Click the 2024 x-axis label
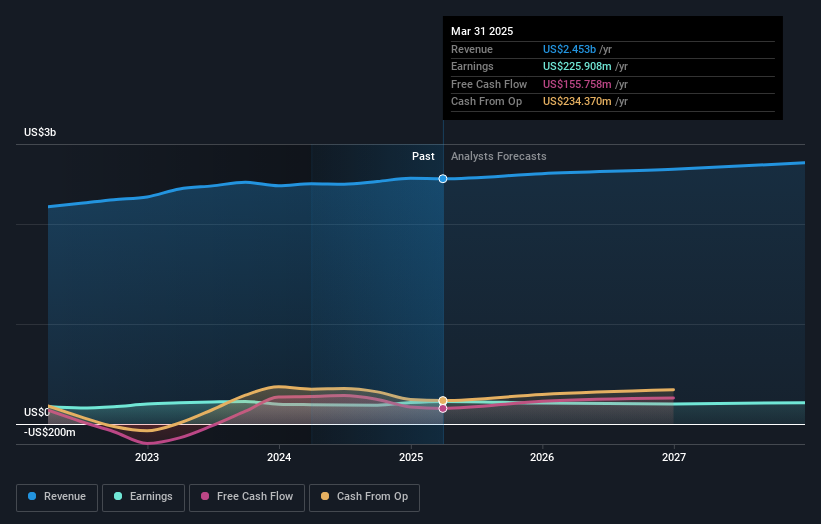The width and height of the screenshot is (821, 524). pos(279,457)
